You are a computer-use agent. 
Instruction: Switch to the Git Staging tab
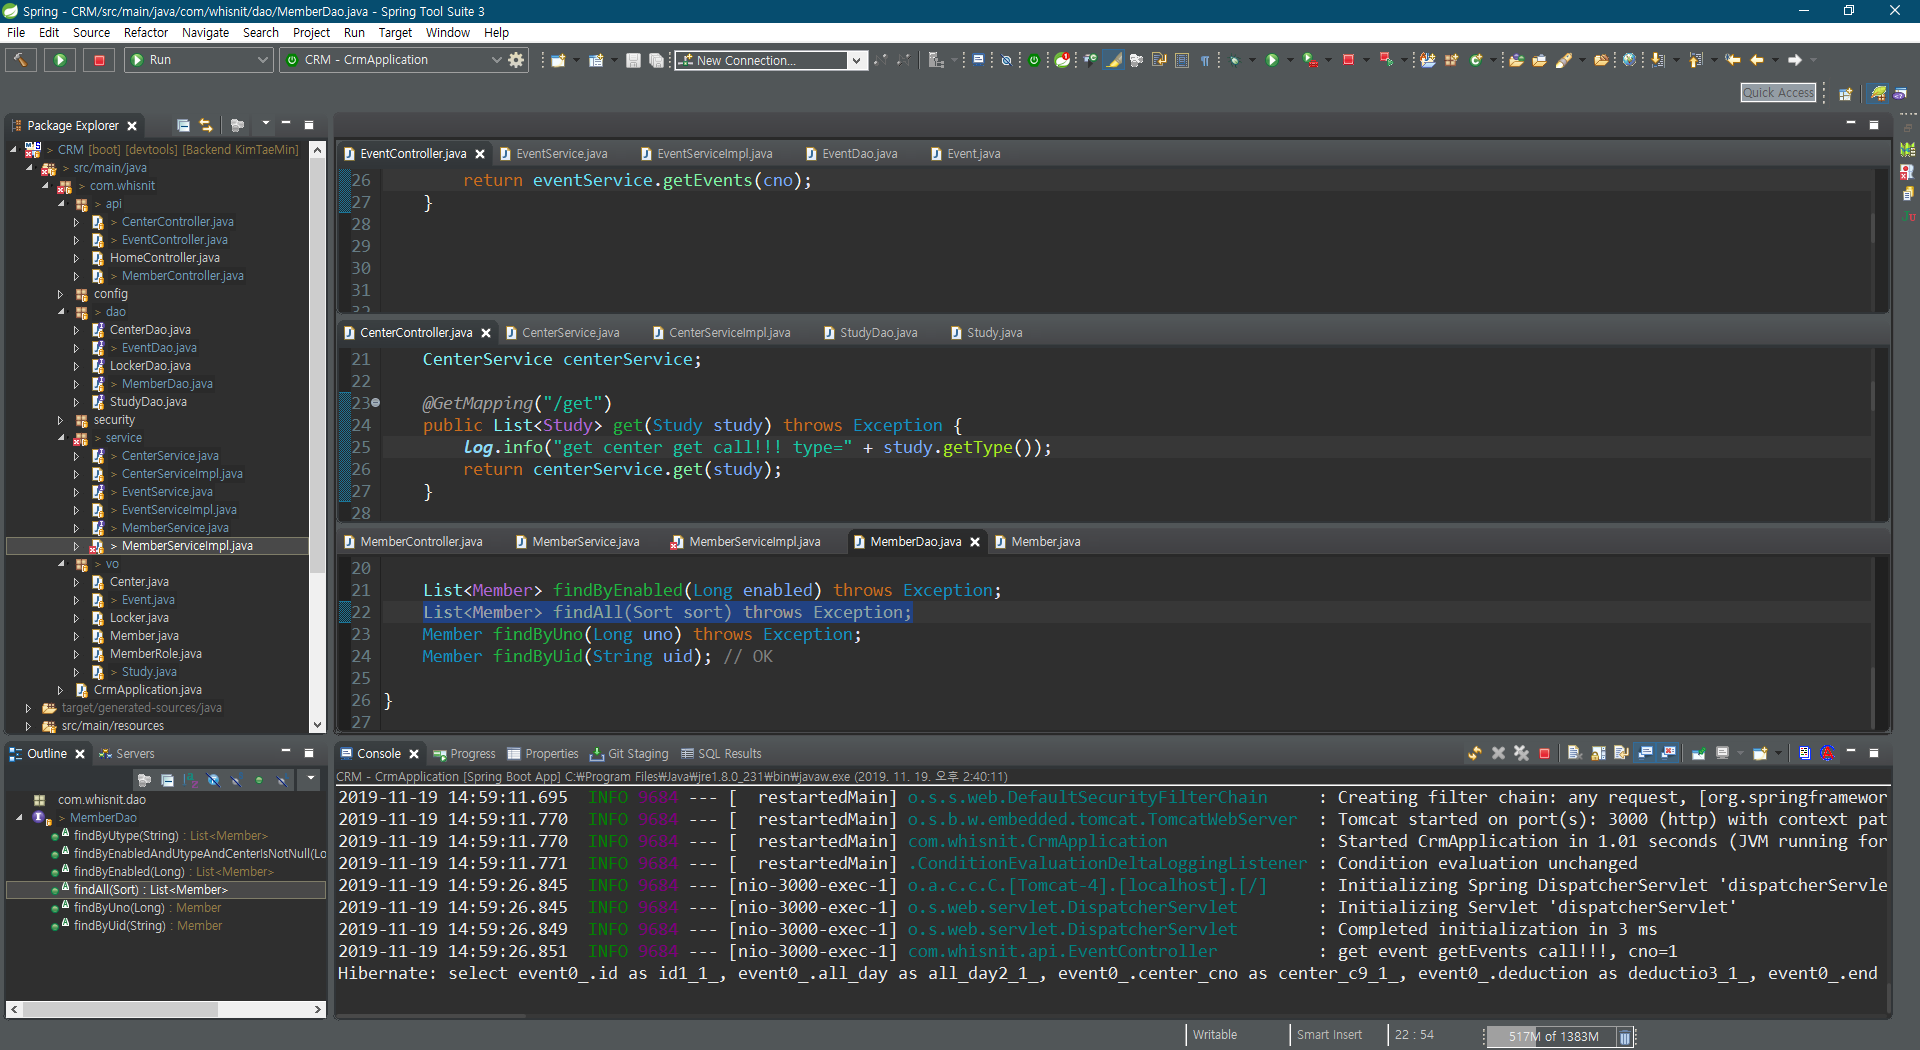coord(629,754)
